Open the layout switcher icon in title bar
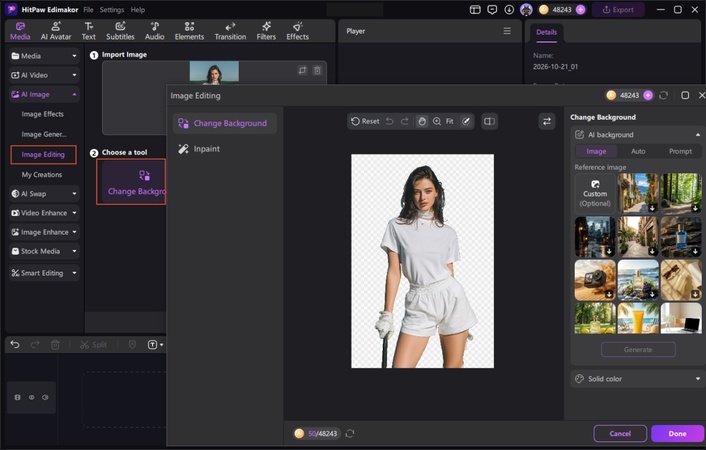Image resolution: width=706 pixels, height=450 pixels. [475, 9]
